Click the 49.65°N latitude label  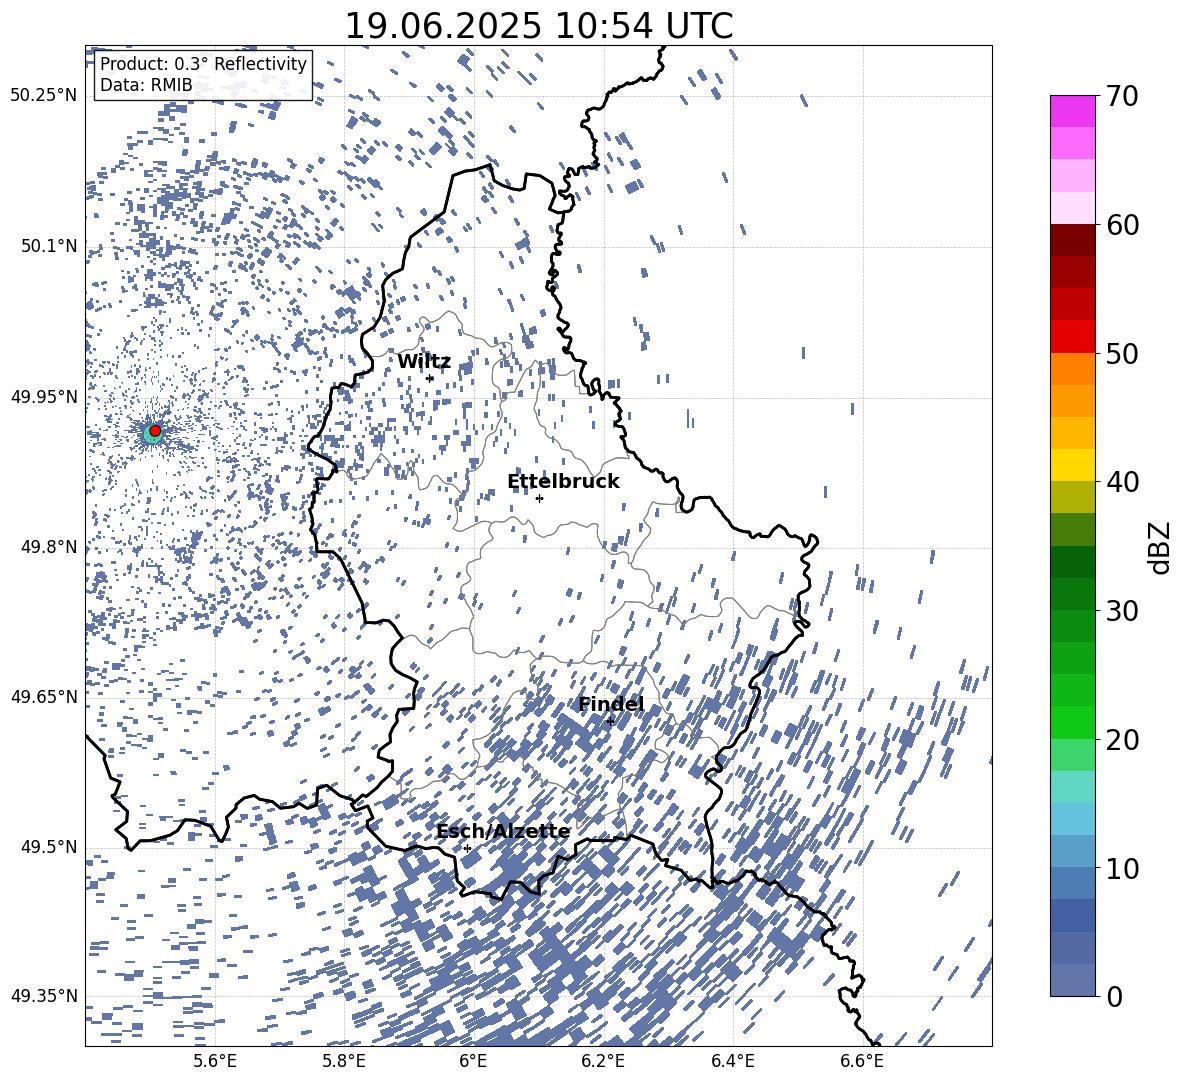click(44, 696)
